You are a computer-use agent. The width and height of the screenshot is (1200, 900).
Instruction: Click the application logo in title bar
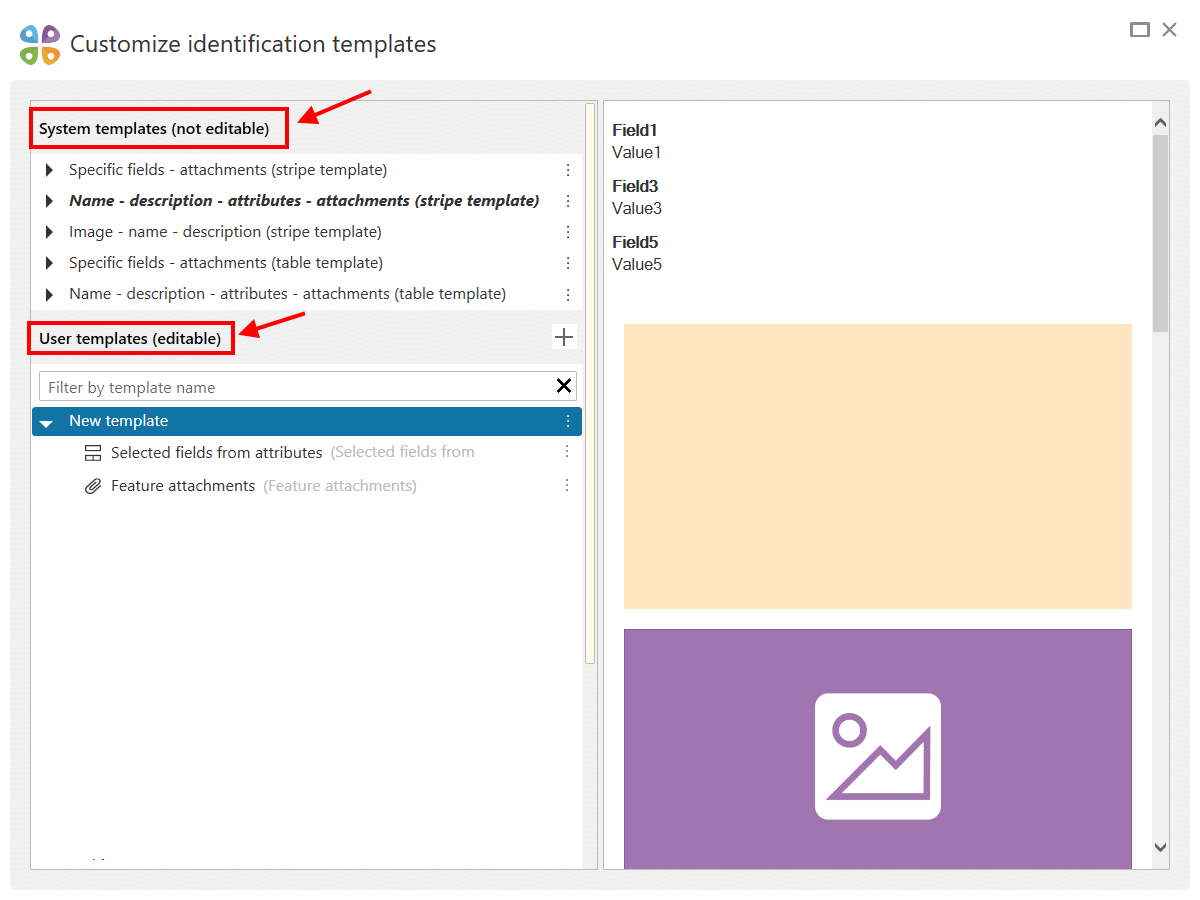tap(40, 45)
